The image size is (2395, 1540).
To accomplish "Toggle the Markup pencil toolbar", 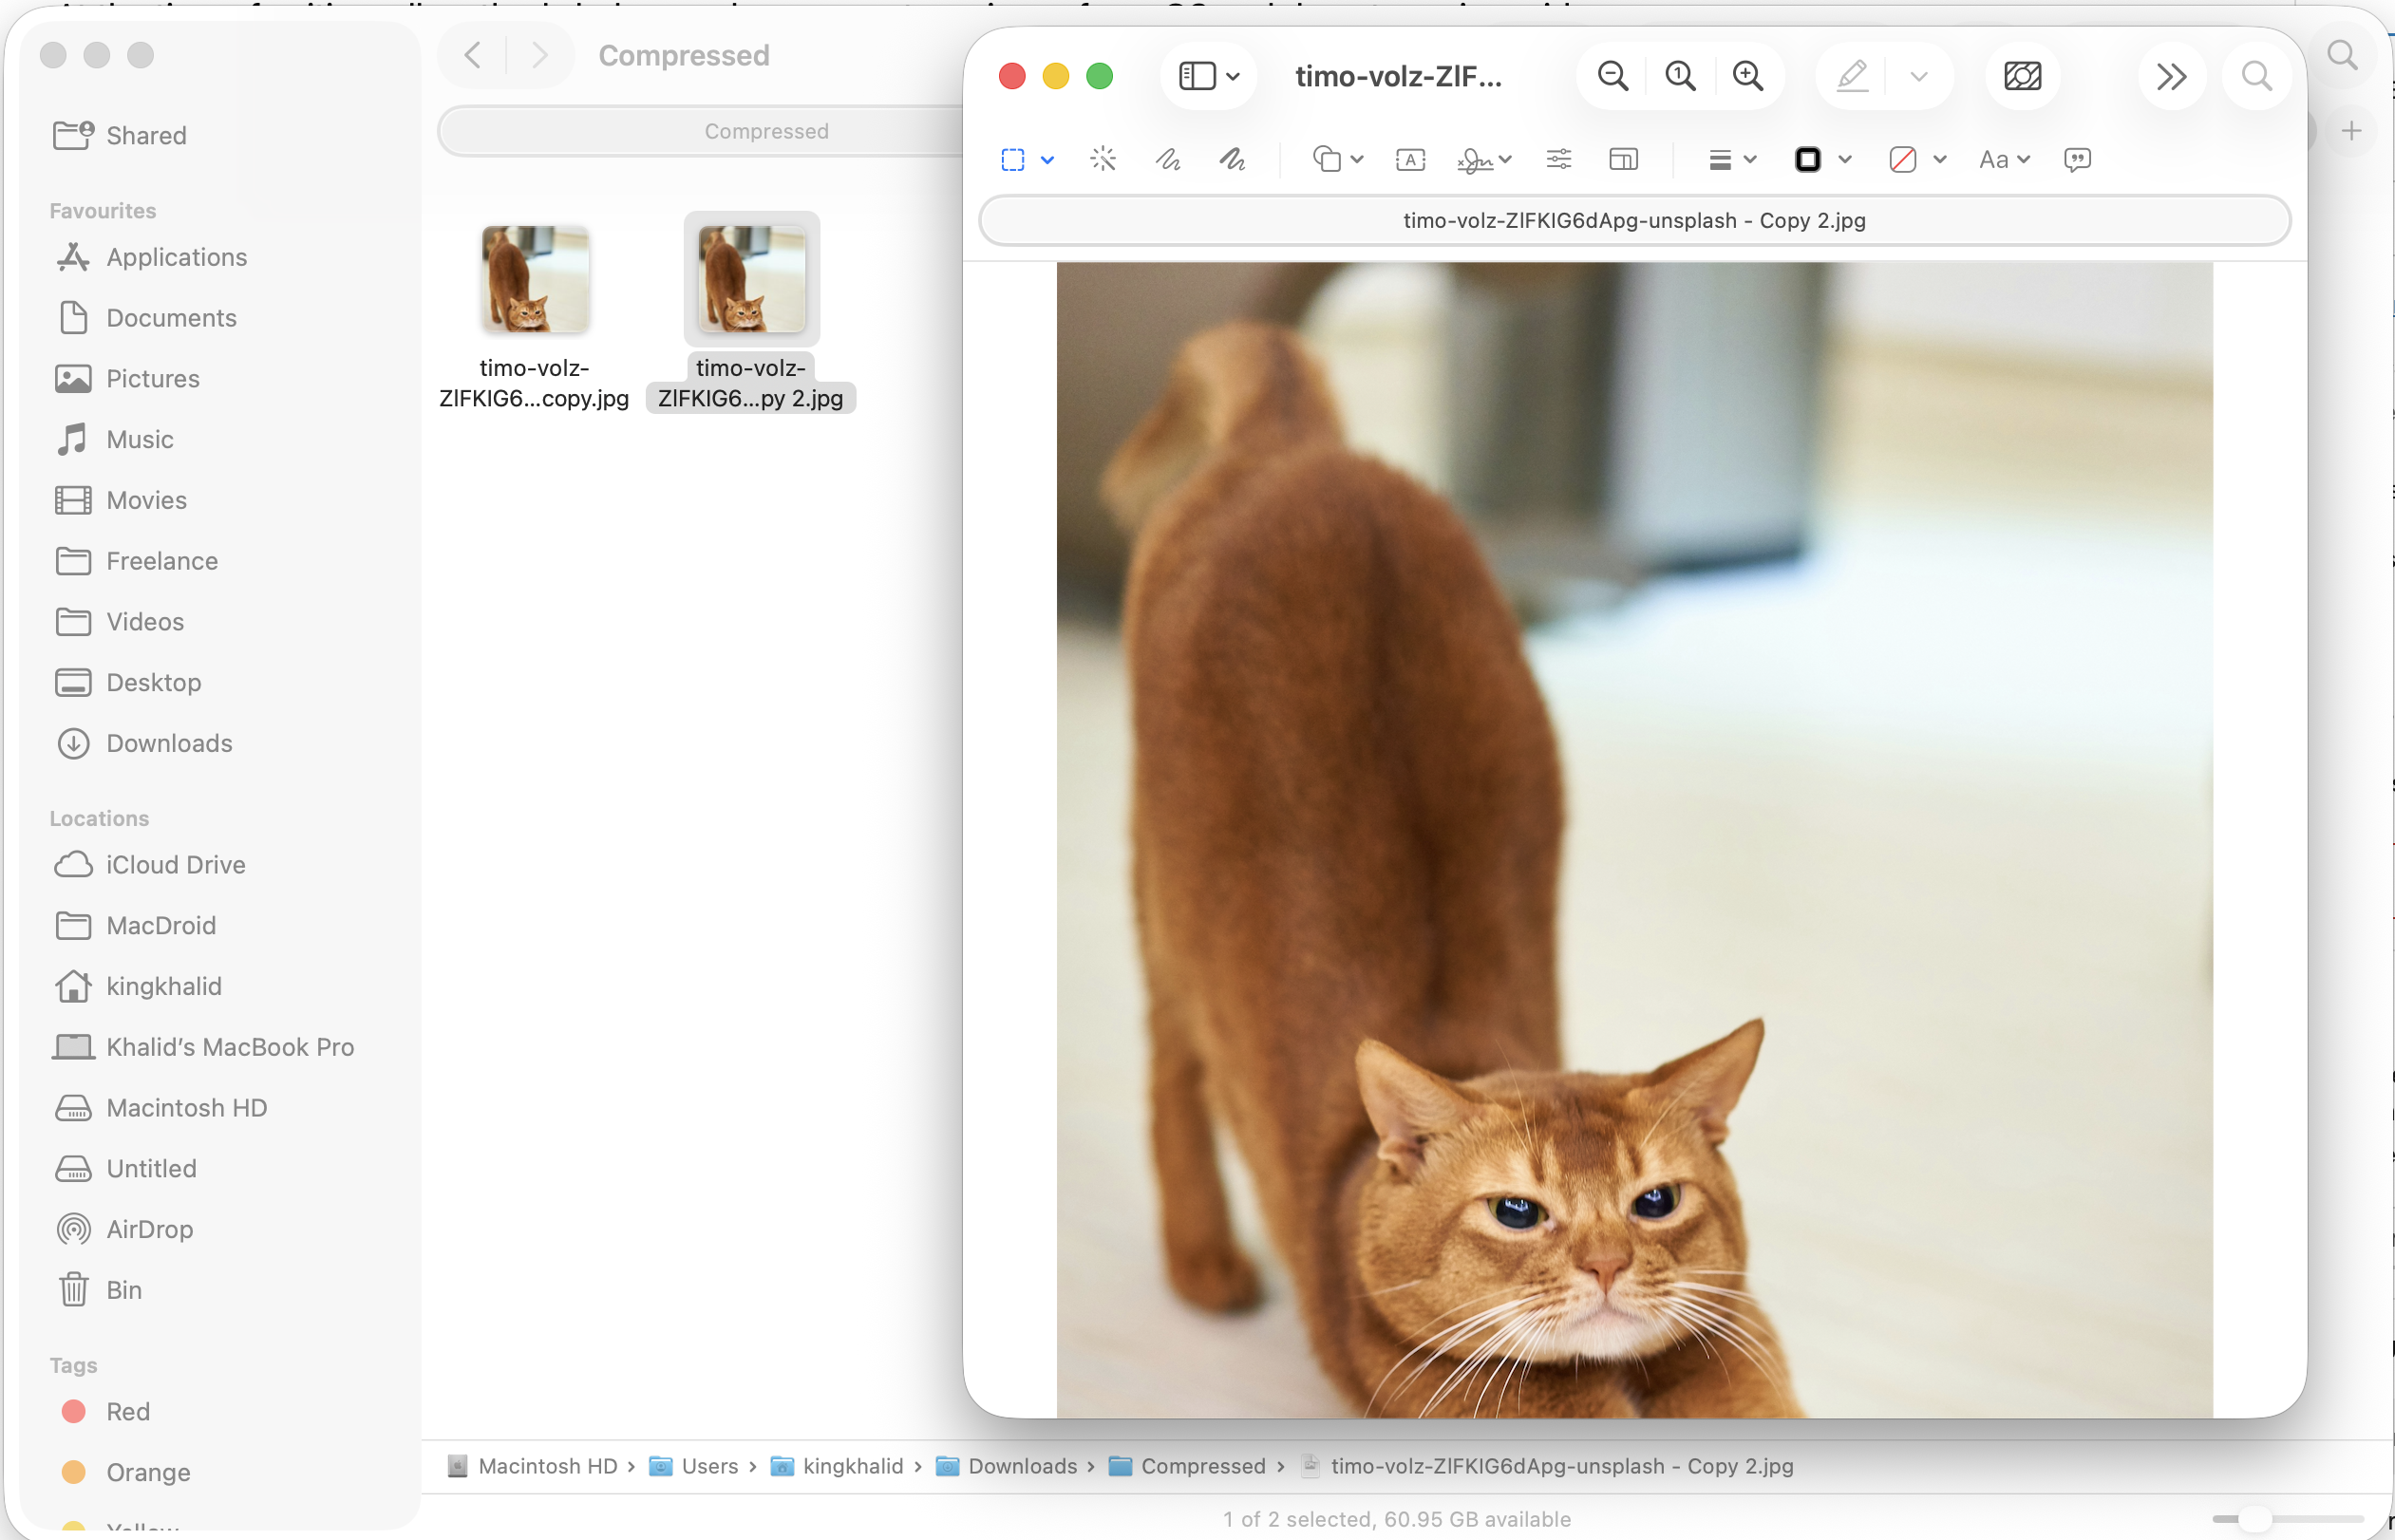I will pyautogui.click(x=1852, y=76).
